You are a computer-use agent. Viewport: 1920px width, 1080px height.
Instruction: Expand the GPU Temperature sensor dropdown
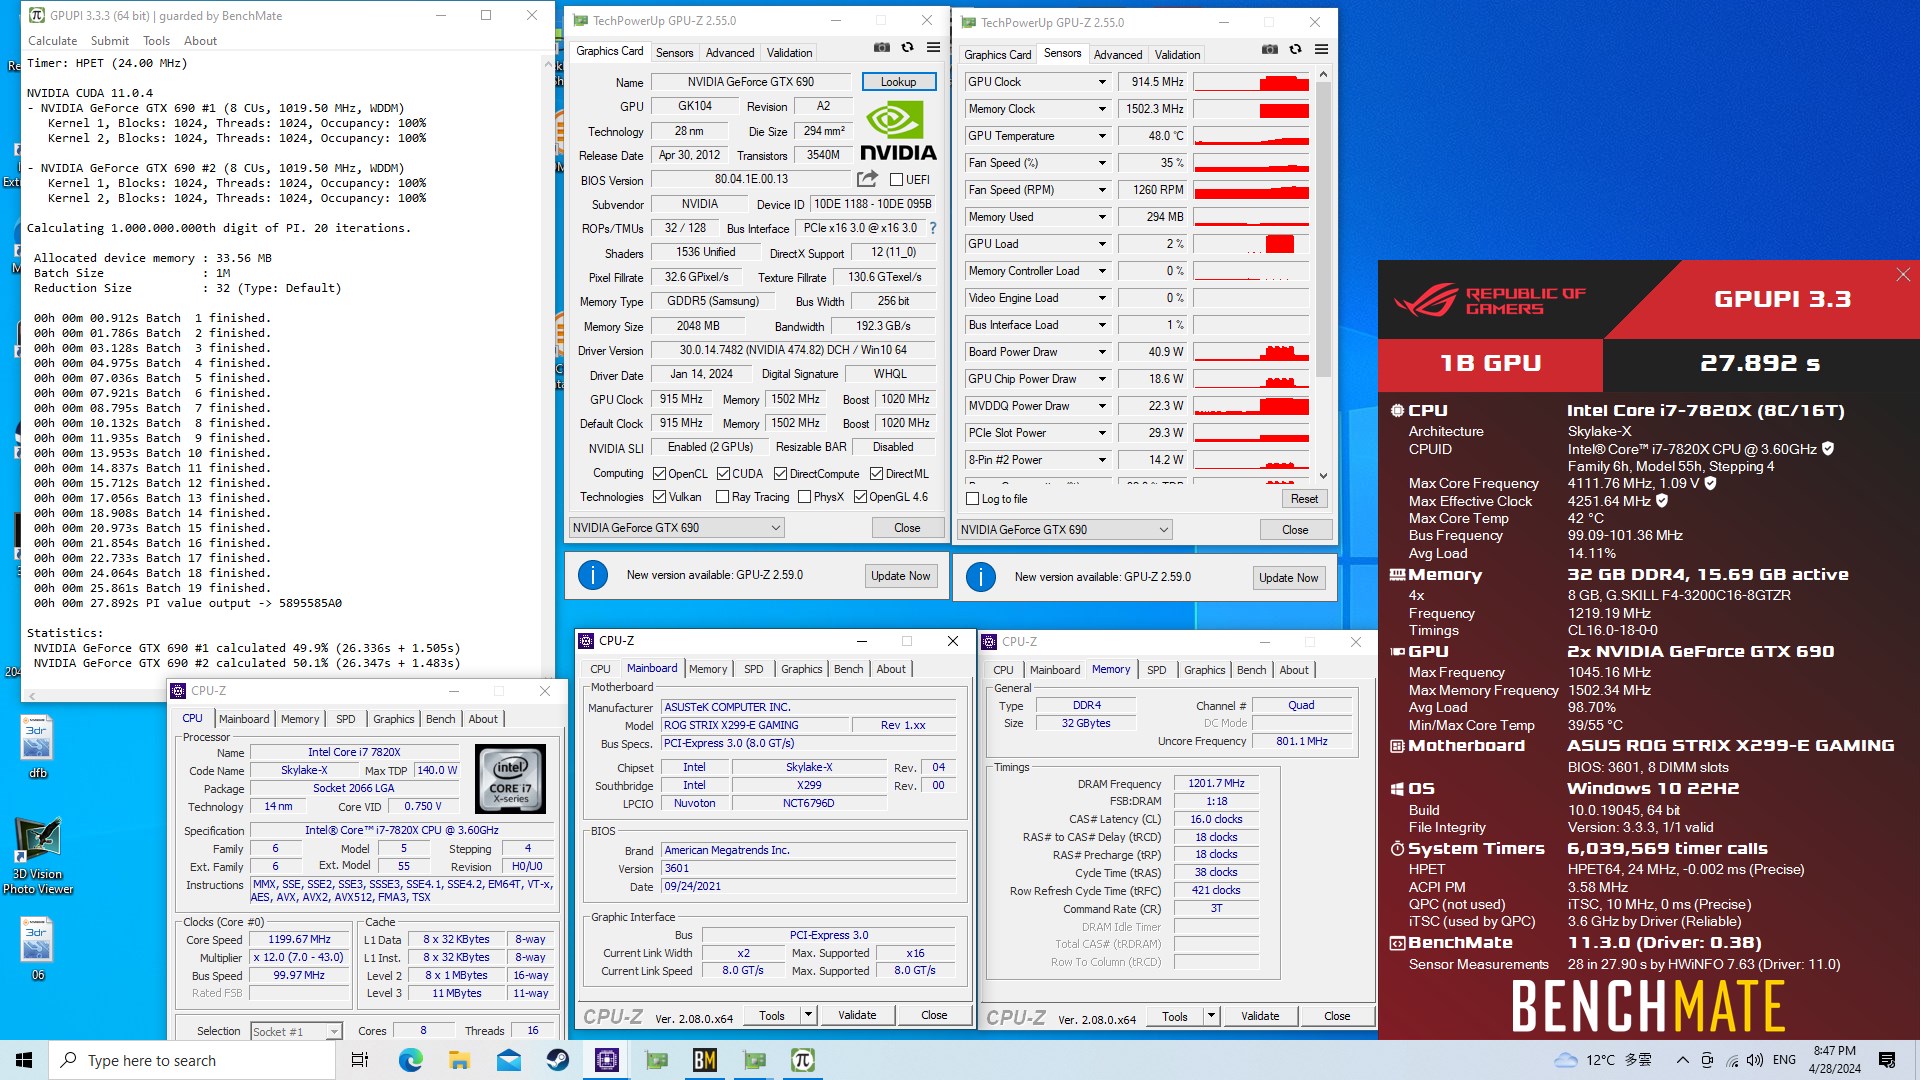(x=1102, y=136)
